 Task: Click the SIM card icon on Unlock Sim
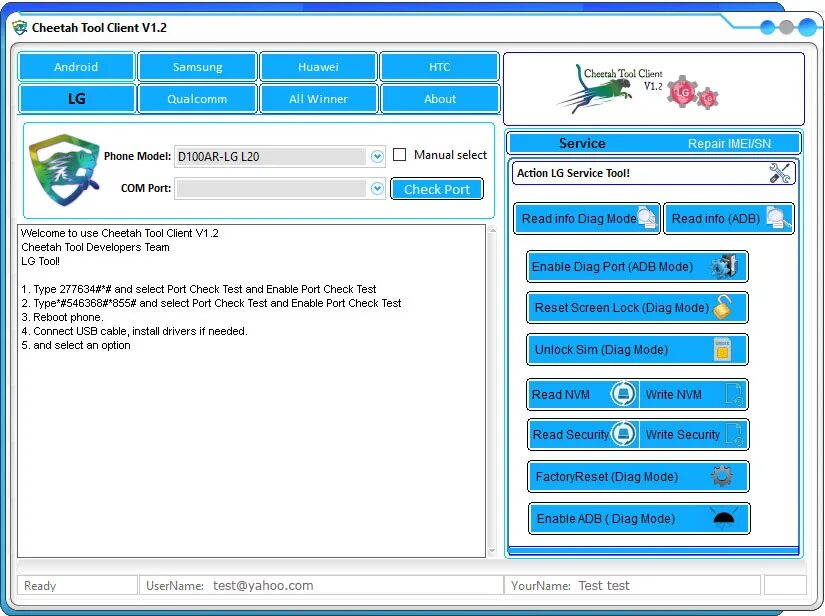tap(722, 350)
